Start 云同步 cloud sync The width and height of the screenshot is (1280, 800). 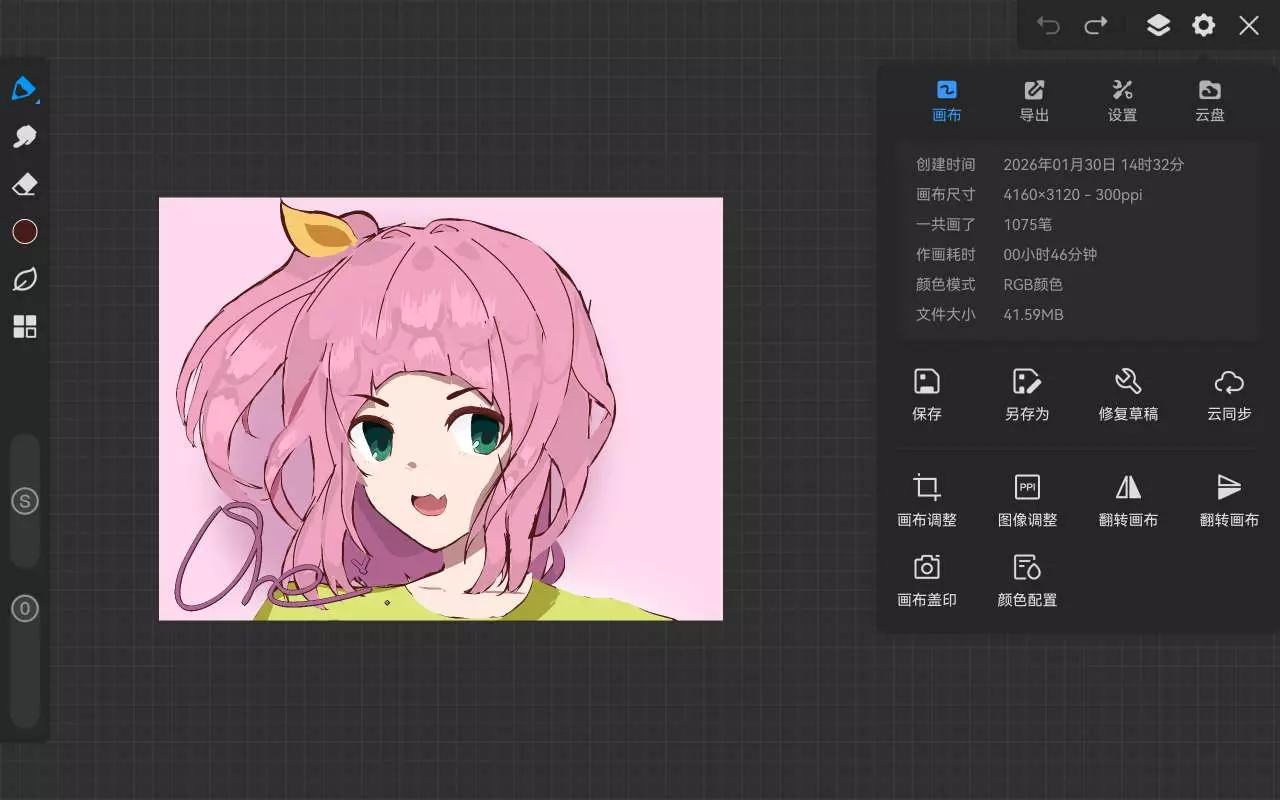tap(1229, 395)
